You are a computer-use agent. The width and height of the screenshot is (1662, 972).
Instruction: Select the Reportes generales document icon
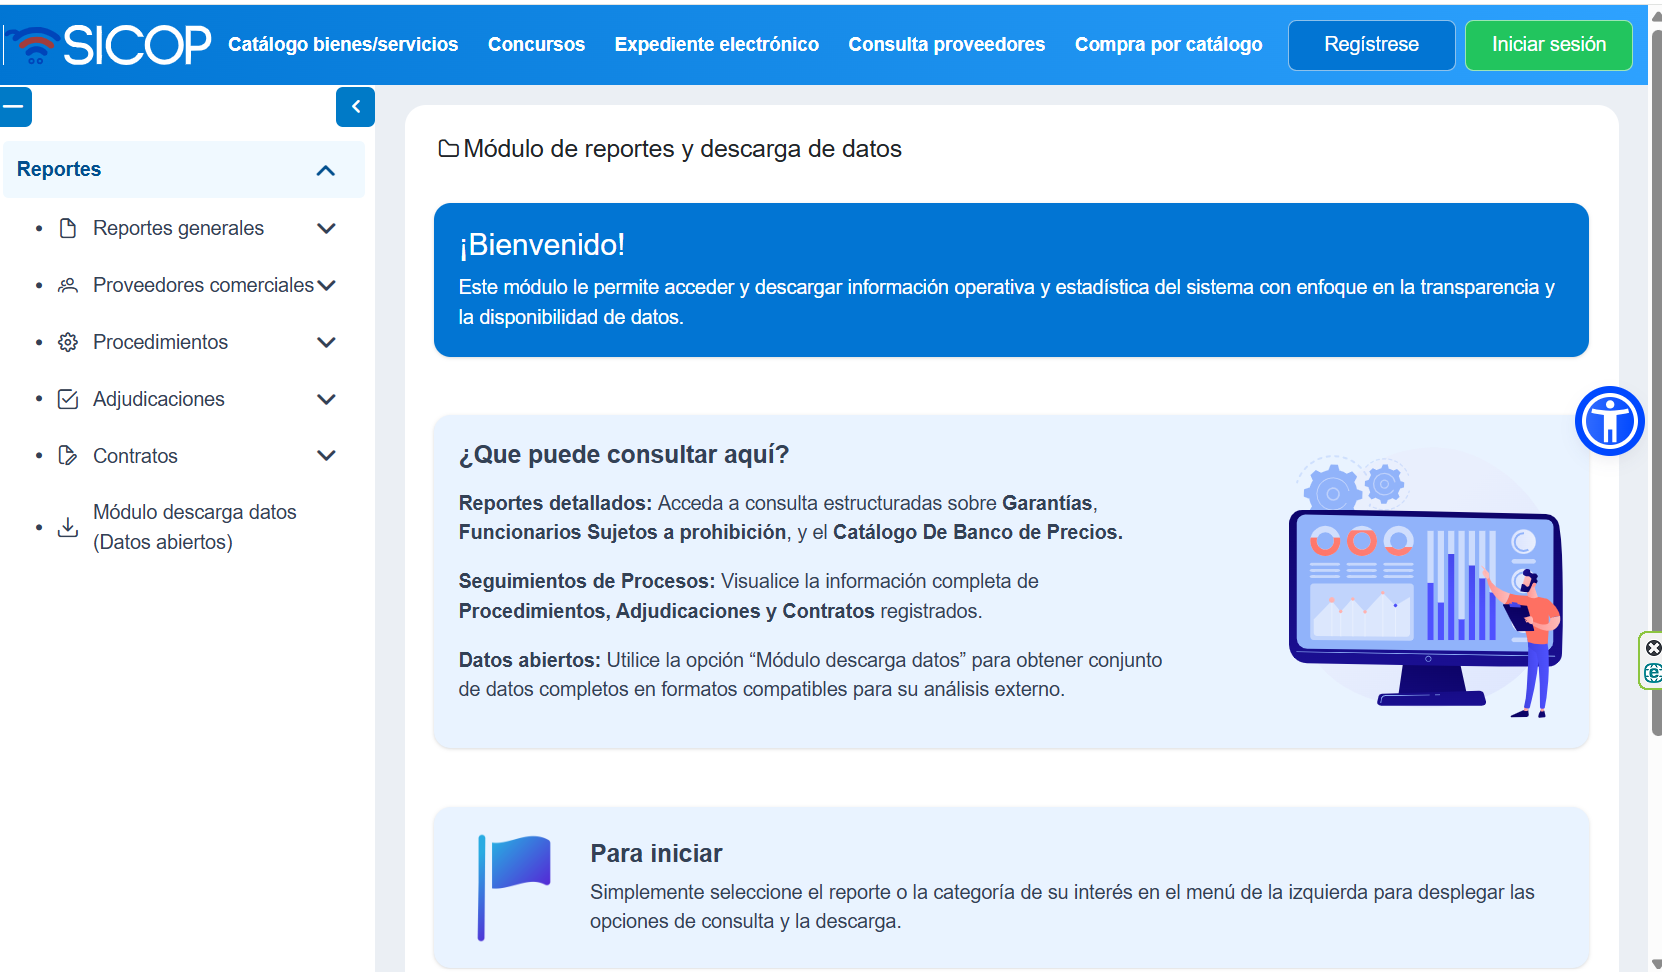(x=67, y=227)
